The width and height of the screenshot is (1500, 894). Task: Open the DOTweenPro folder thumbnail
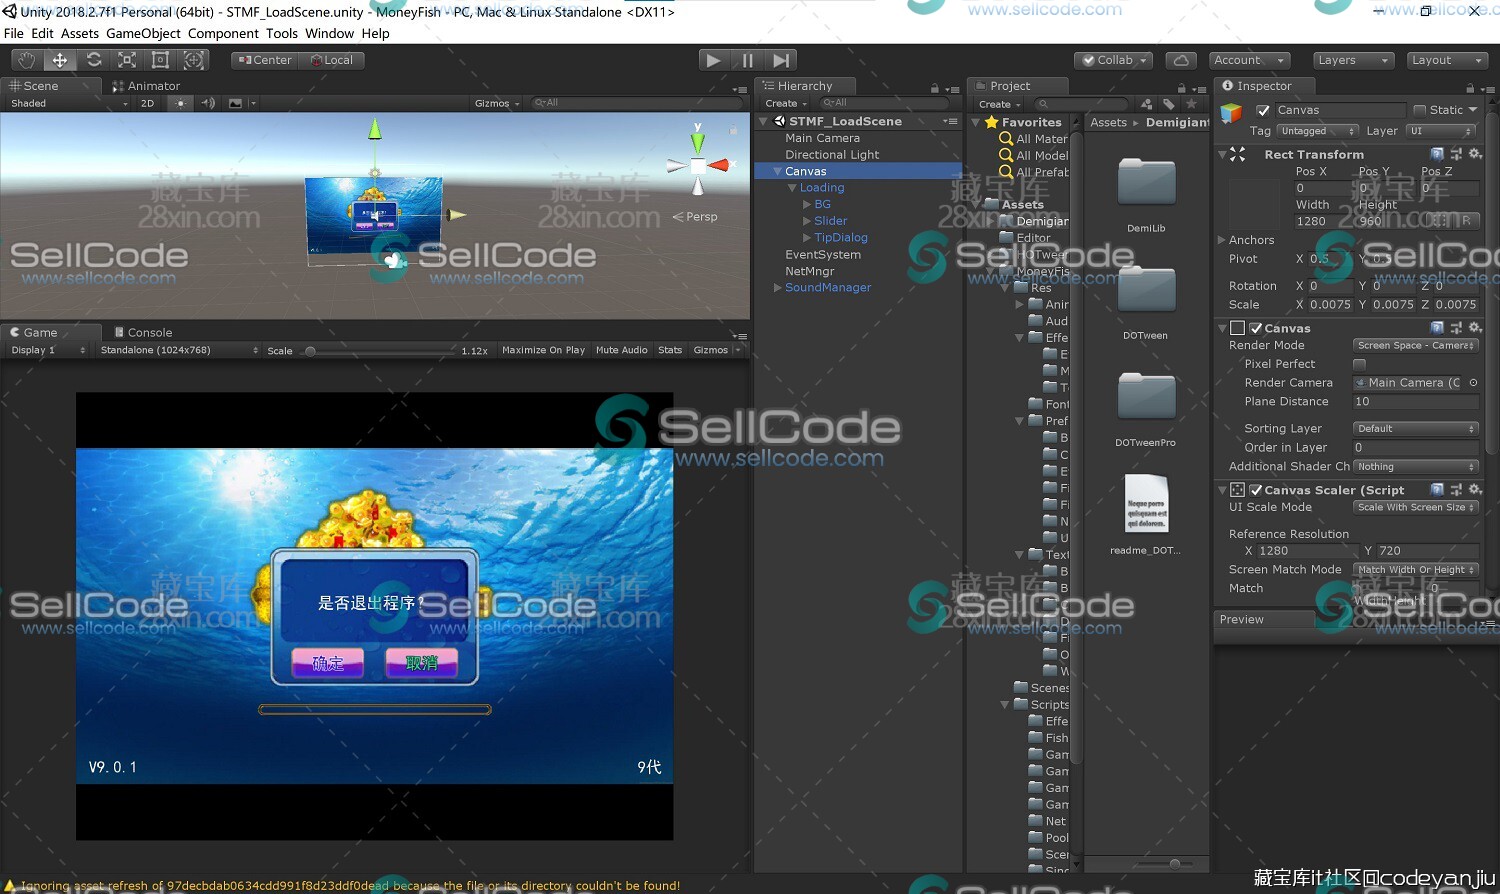click(1146, 397)
